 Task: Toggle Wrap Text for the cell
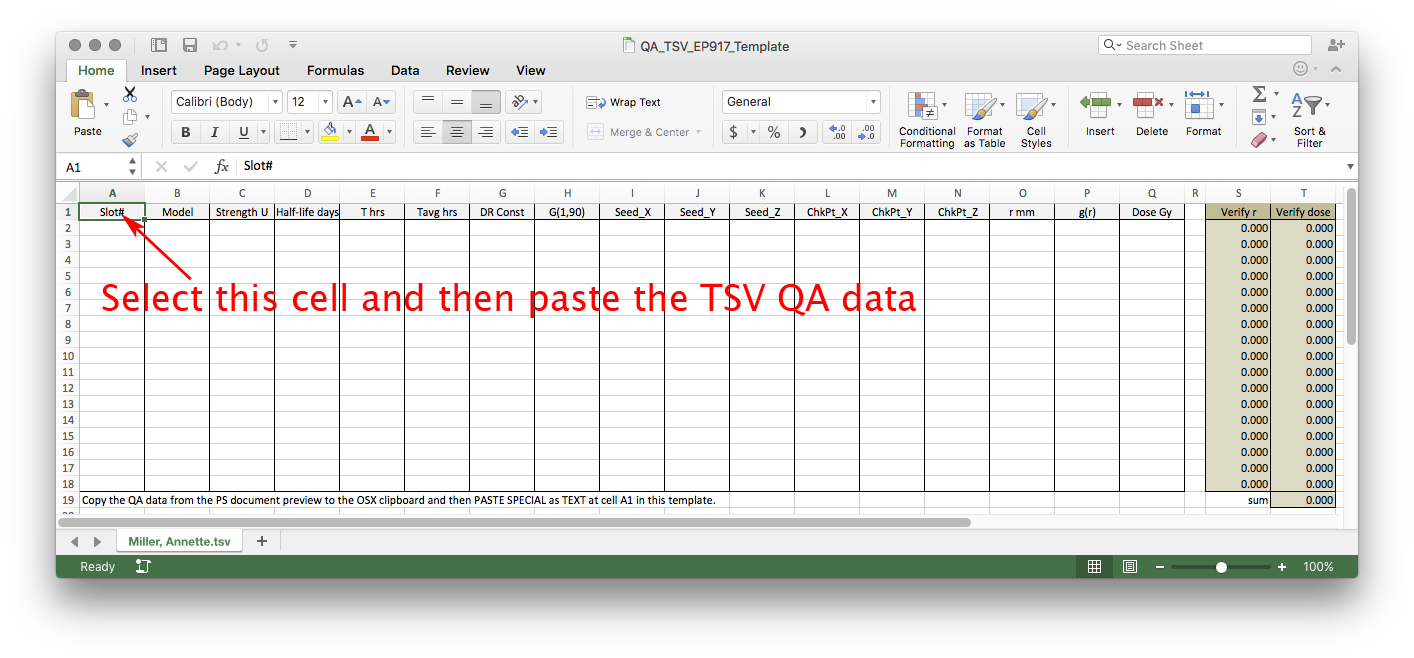click(623, 102)
